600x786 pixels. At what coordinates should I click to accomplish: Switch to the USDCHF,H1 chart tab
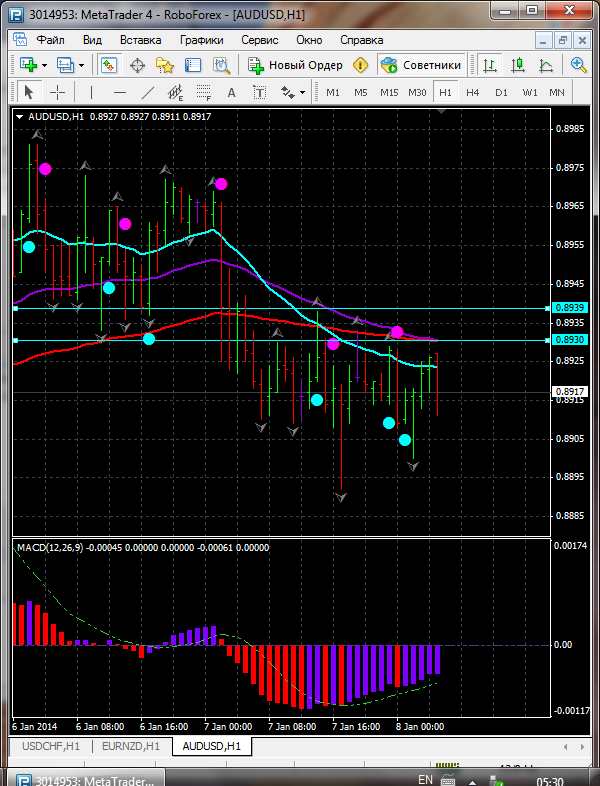51,746
